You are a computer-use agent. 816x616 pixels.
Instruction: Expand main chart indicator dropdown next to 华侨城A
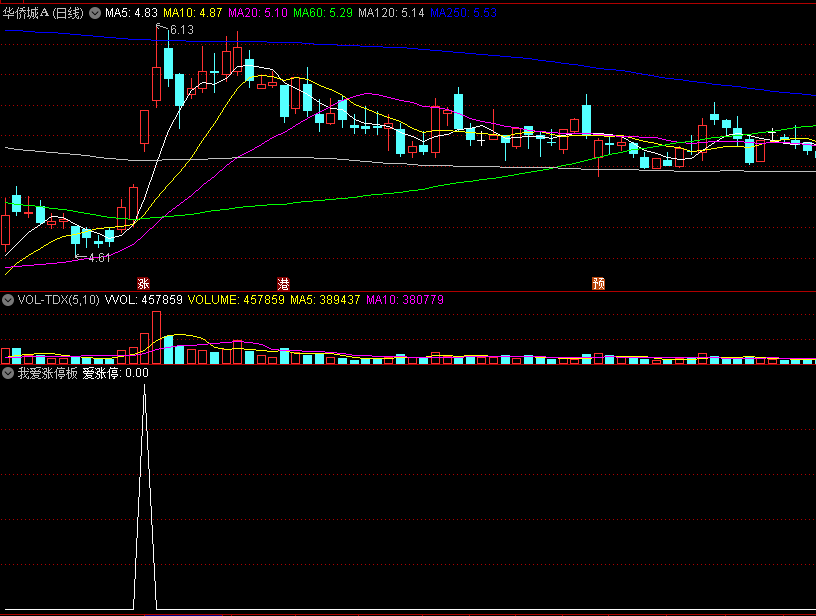(x=95, y=13)
